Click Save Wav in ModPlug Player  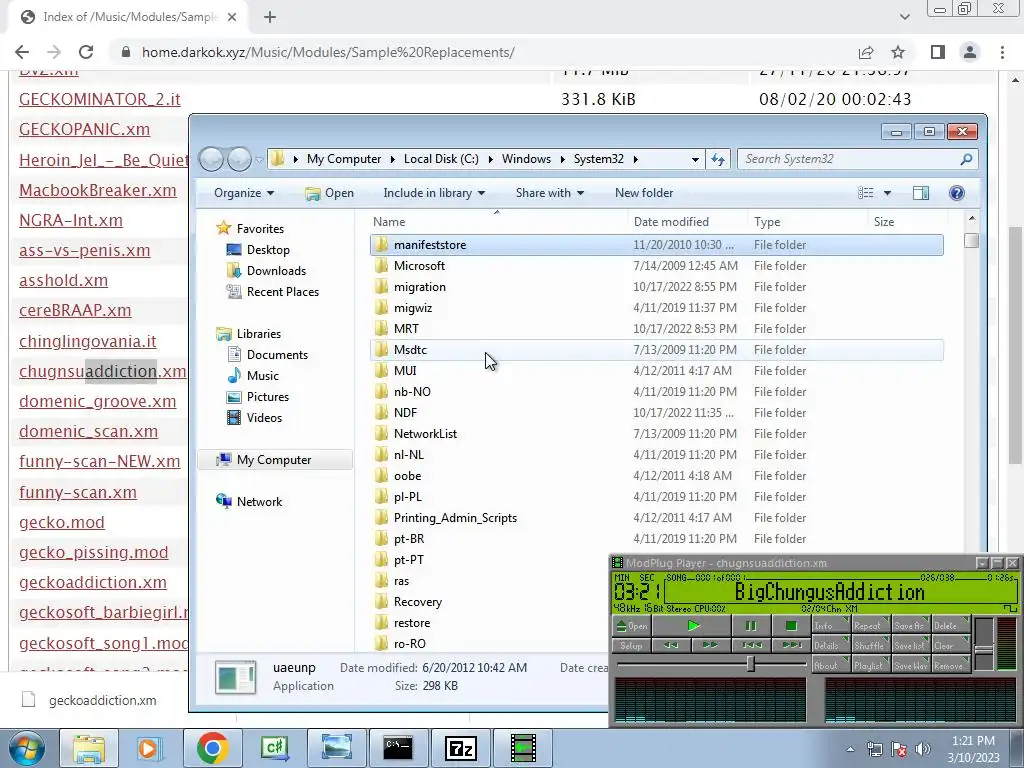point(910,665)
